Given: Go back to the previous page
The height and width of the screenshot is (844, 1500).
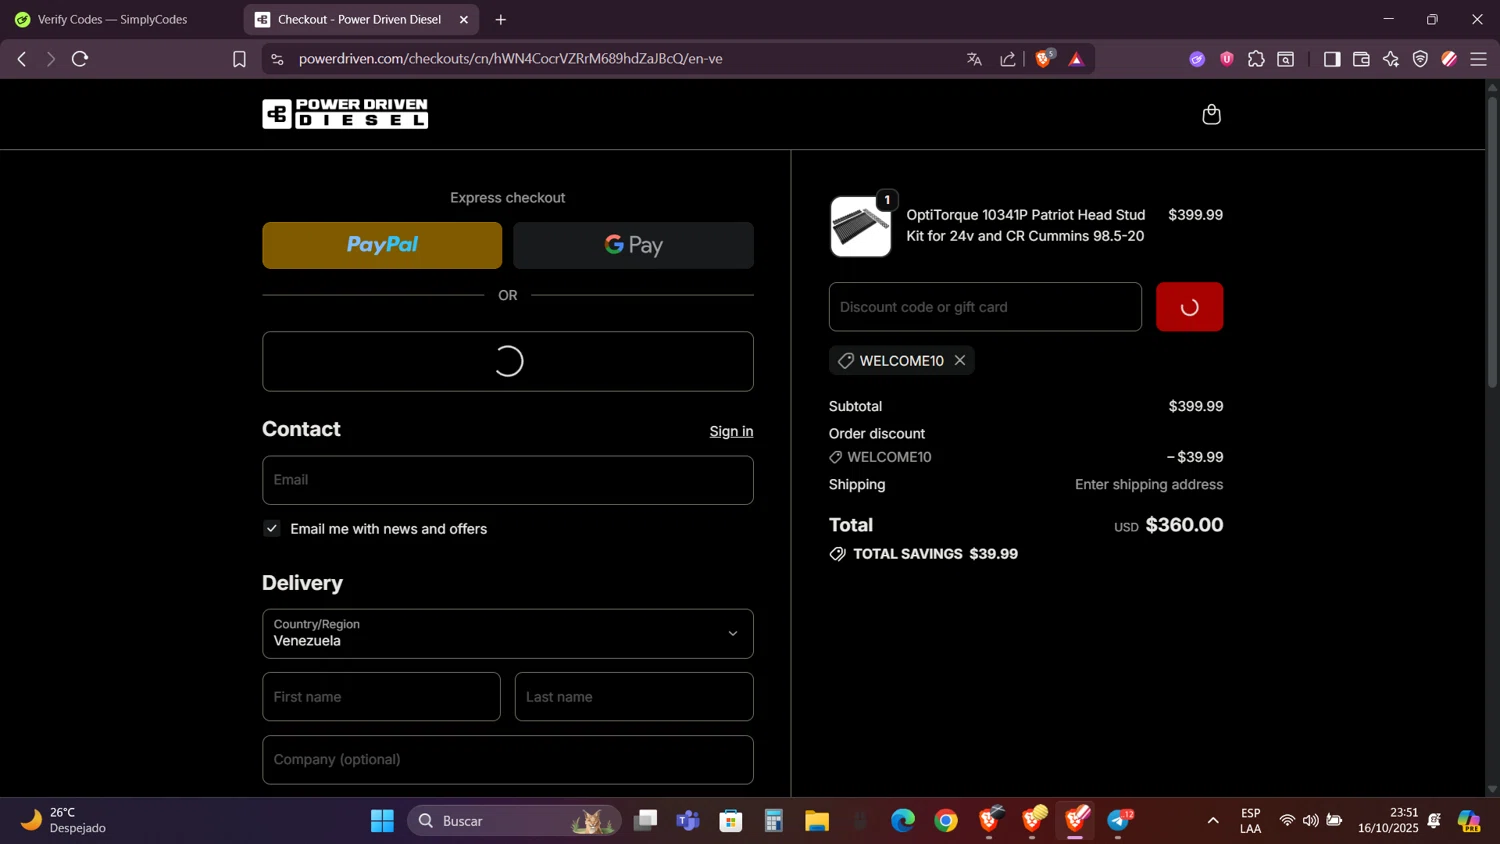Looking at the screenshot, I should pyautogui.click(x=22, y=59).
